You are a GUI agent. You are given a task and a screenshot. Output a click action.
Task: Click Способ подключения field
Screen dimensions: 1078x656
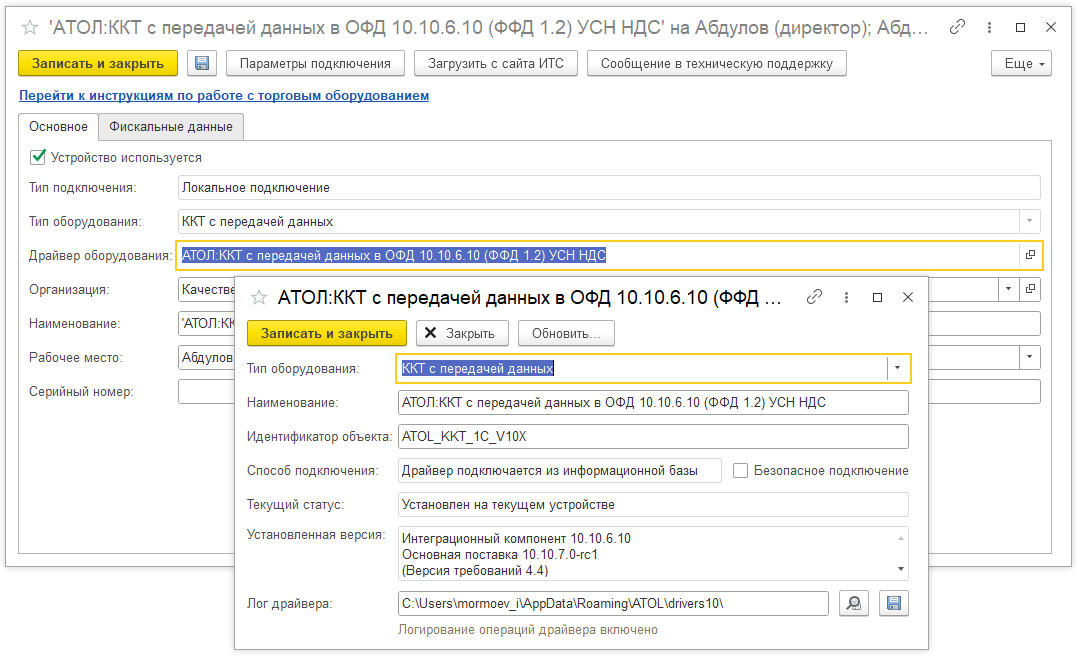pyautogui.click(x=560, y=470)
